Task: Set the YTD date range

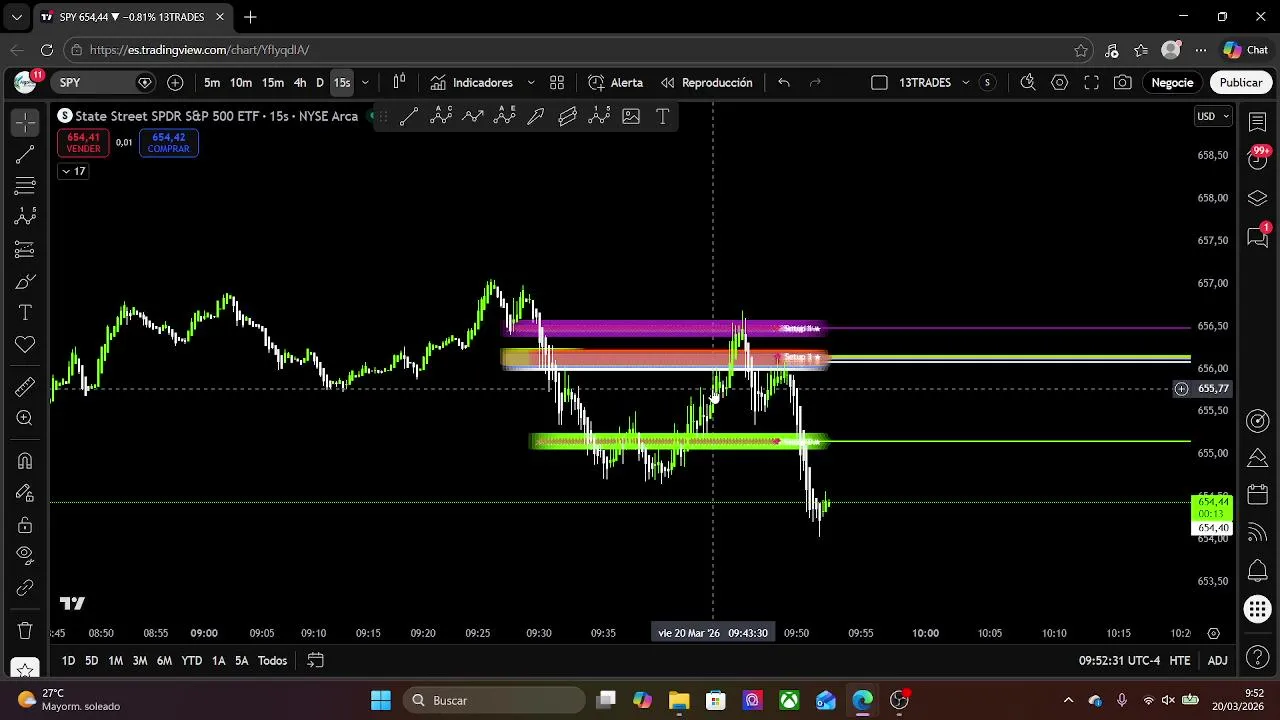Action: tap(191, 661)
